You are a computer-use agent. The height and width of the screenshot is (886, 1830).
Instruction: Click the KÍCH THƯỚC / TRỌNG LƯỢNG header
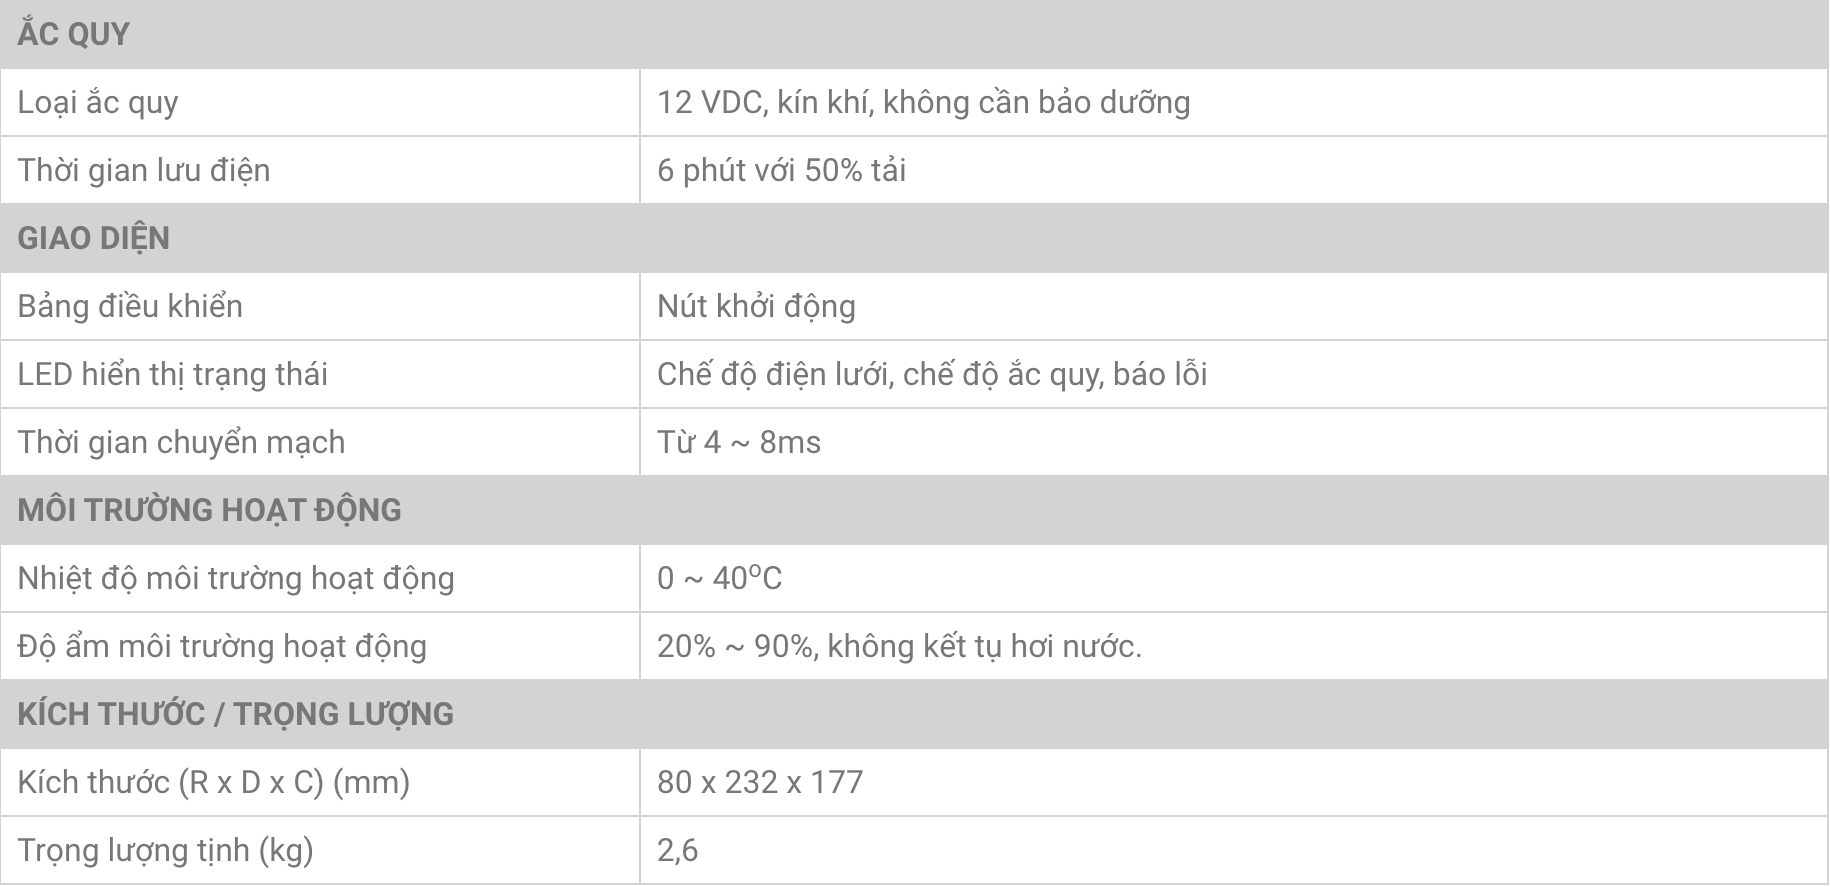pos(236,714)
